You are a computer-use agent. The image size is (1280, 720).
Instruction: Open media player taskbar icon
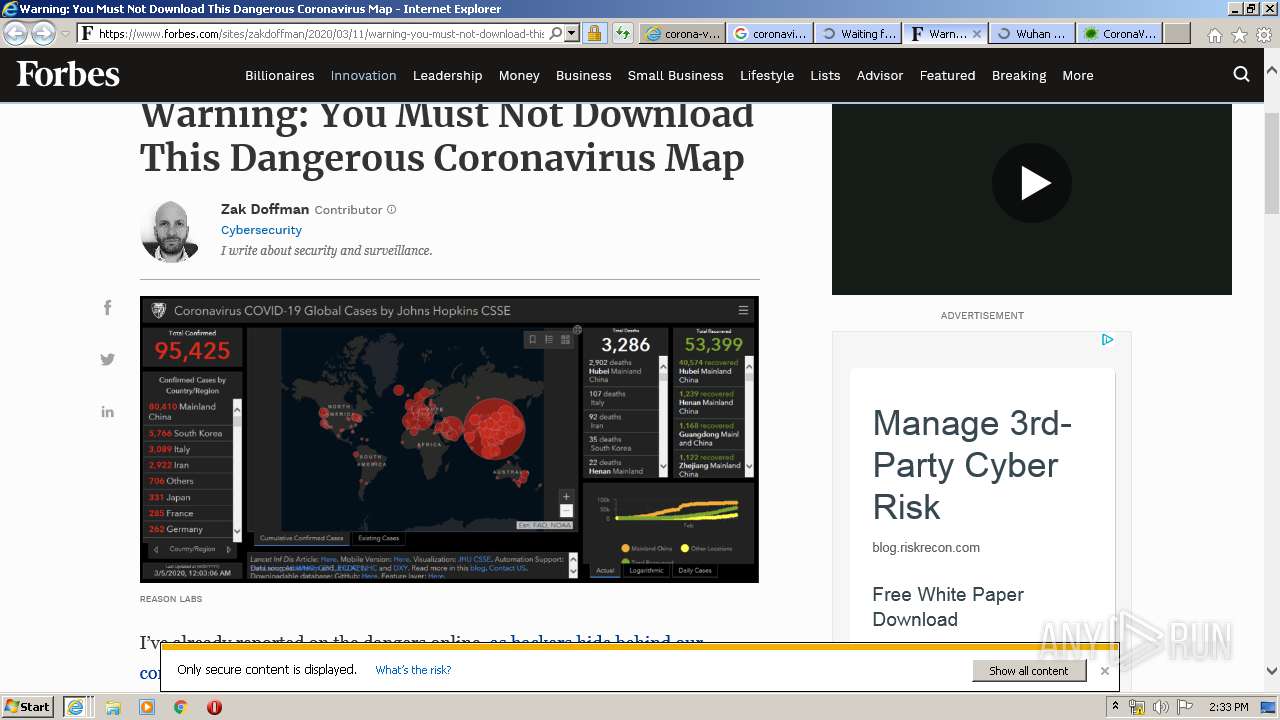[x=147, y=707]
